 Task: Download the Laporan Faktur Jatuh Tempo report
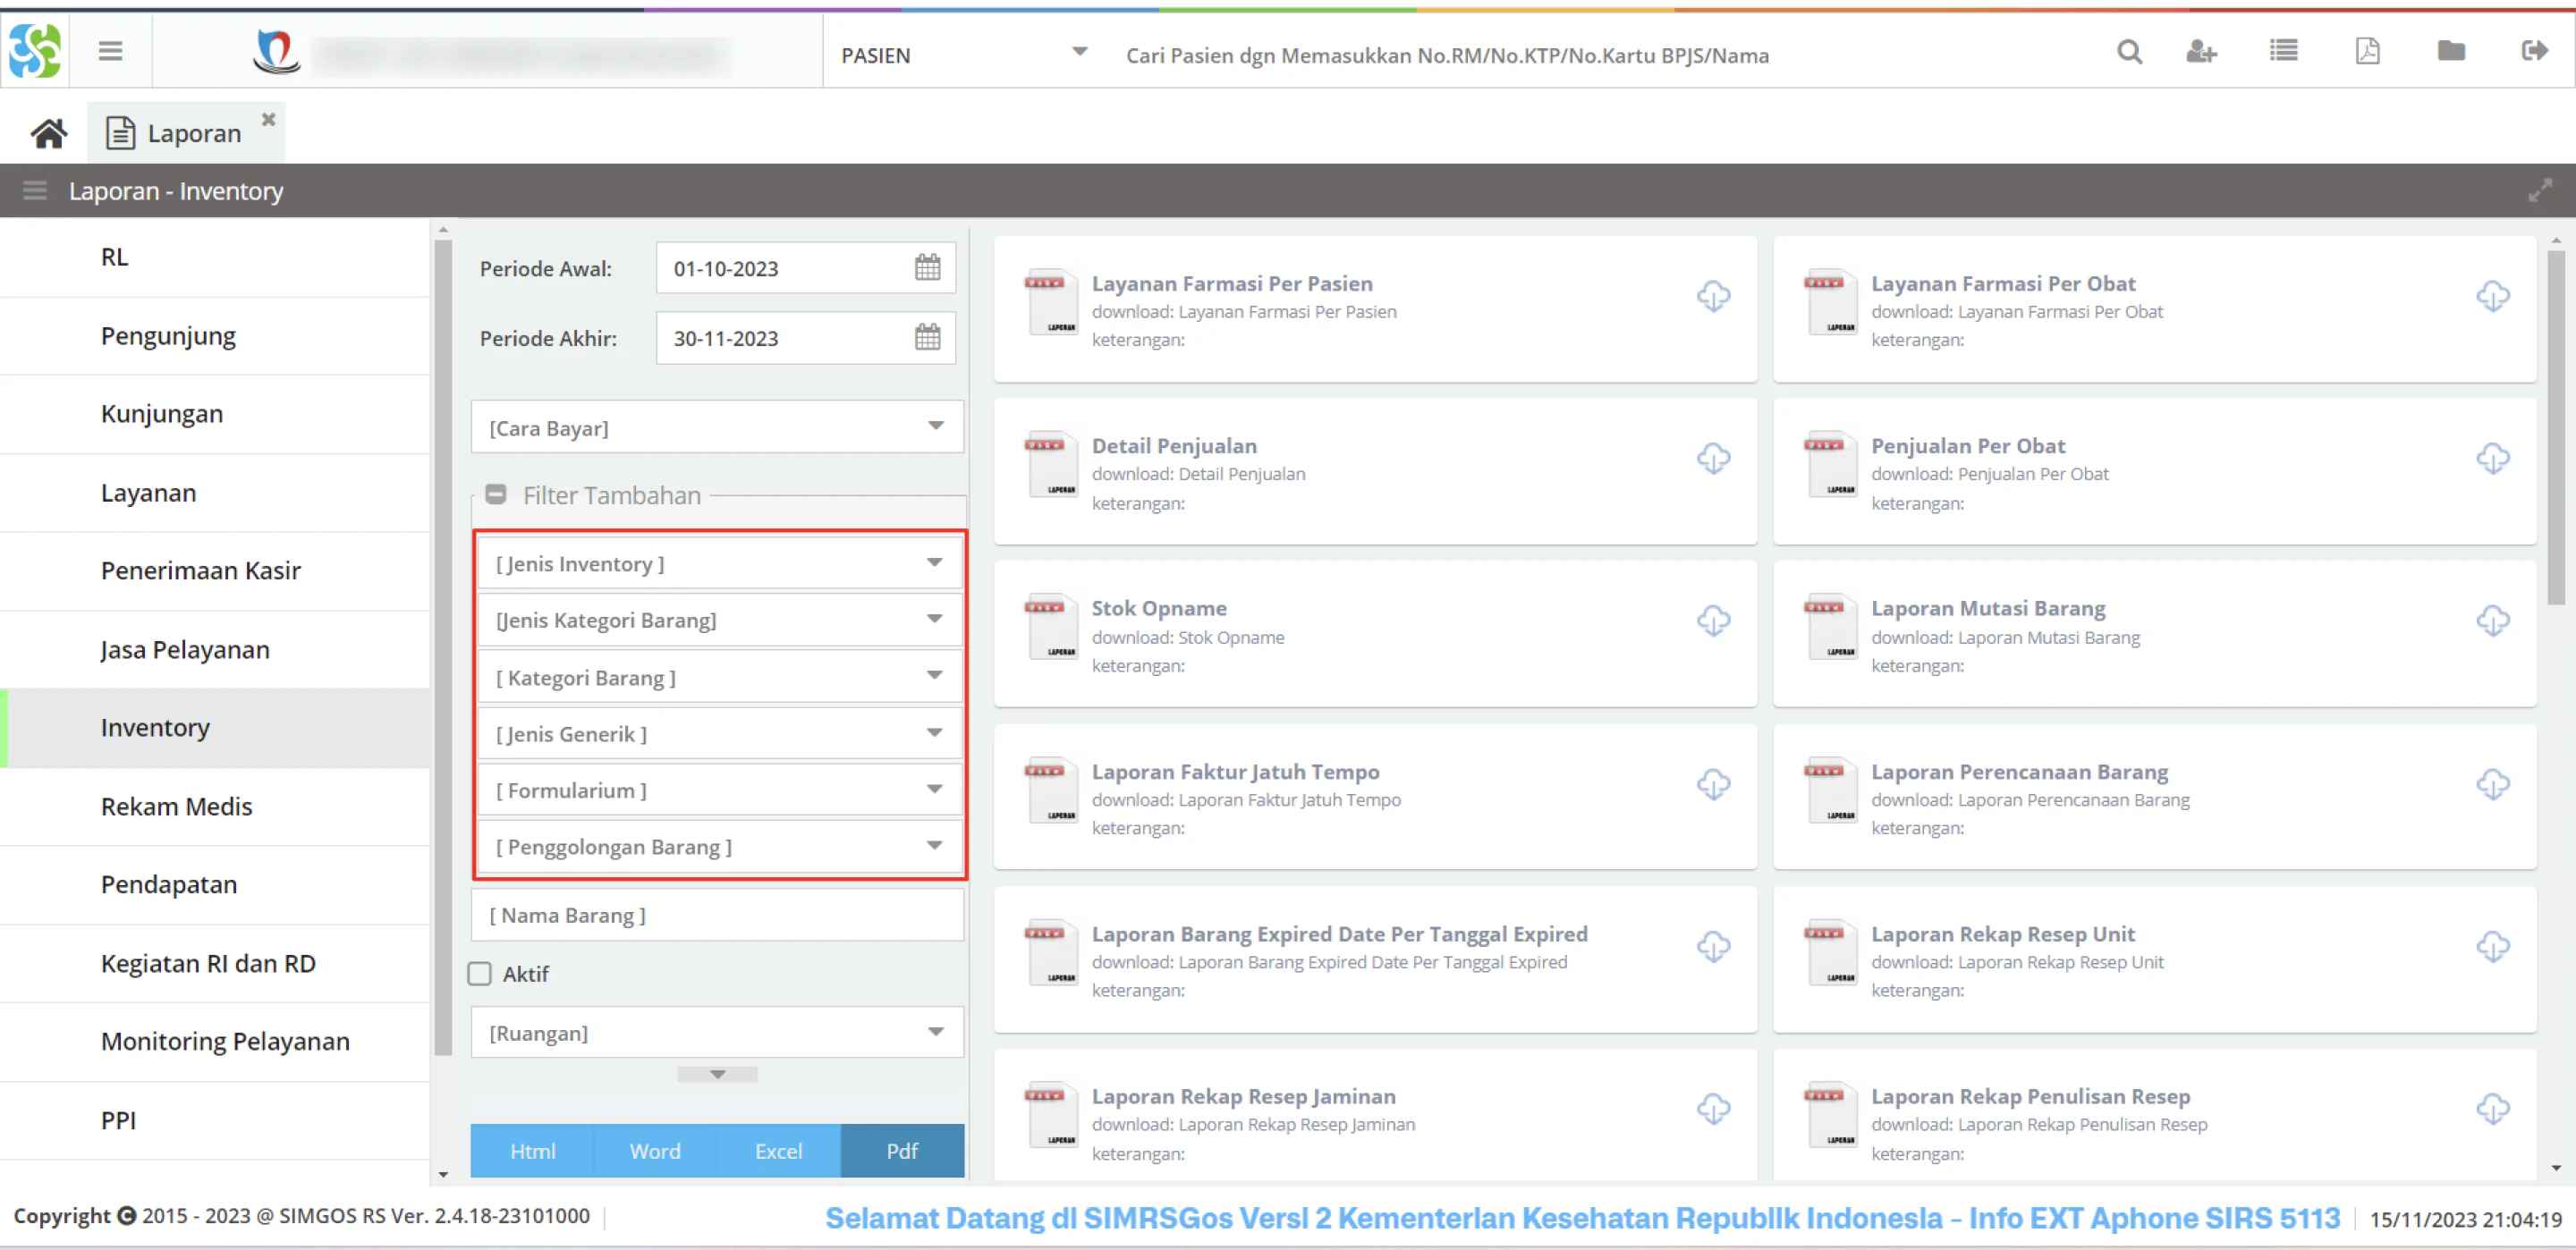pyautogui.click(x=1713, y=784)
